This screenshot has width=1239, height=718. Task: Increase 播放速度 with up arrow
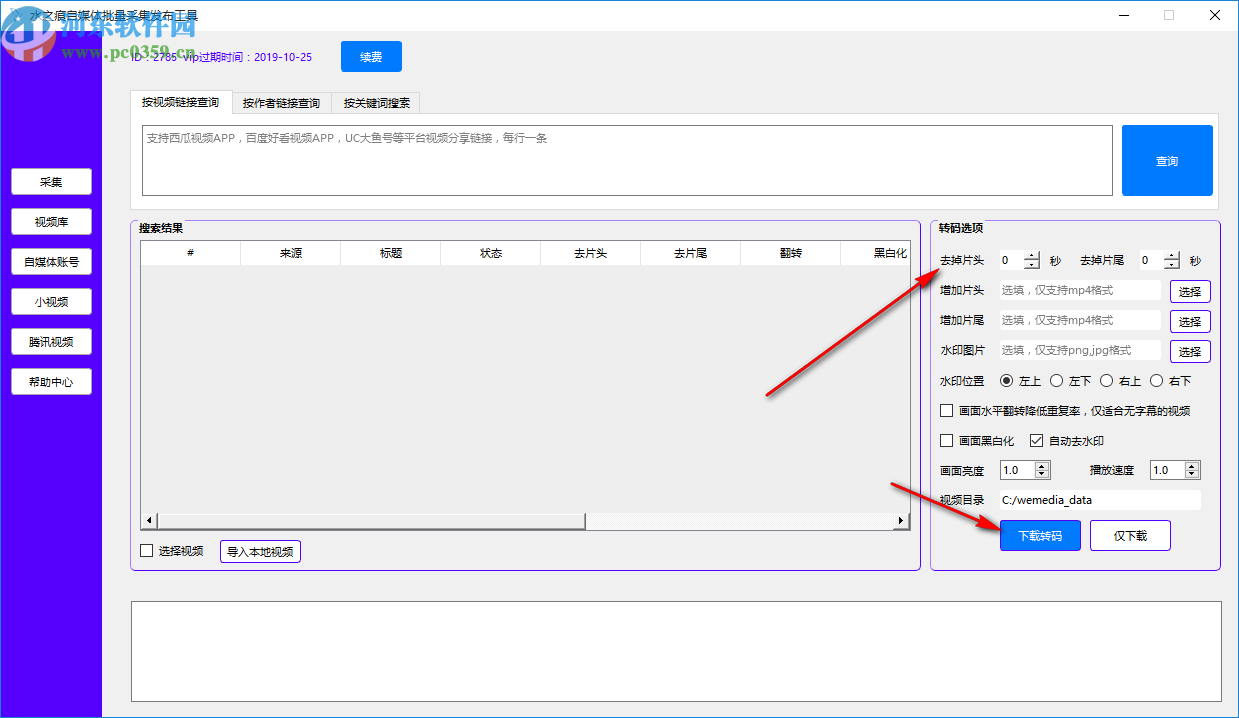(1193, 466)
